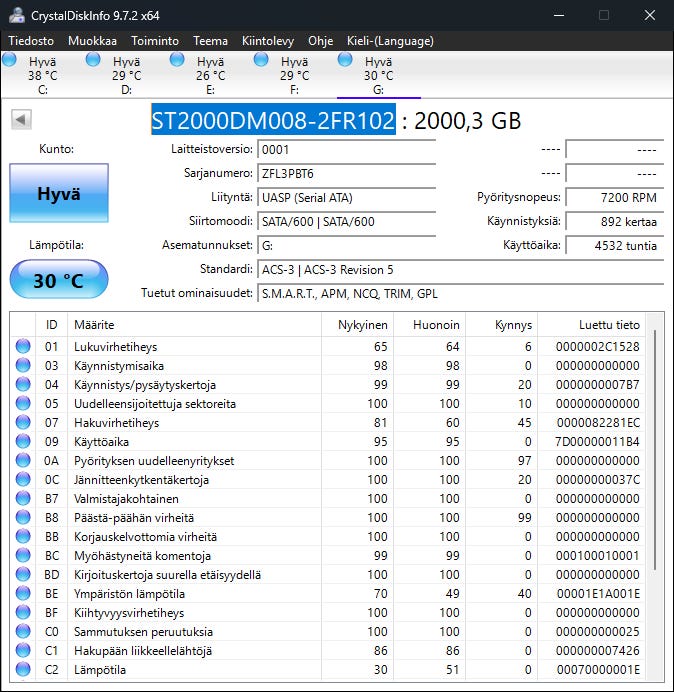Click the highlighted ST2000DM008-2FR102 model name
The height and width of the screenshot is (692, 674).
coord(273,120)
